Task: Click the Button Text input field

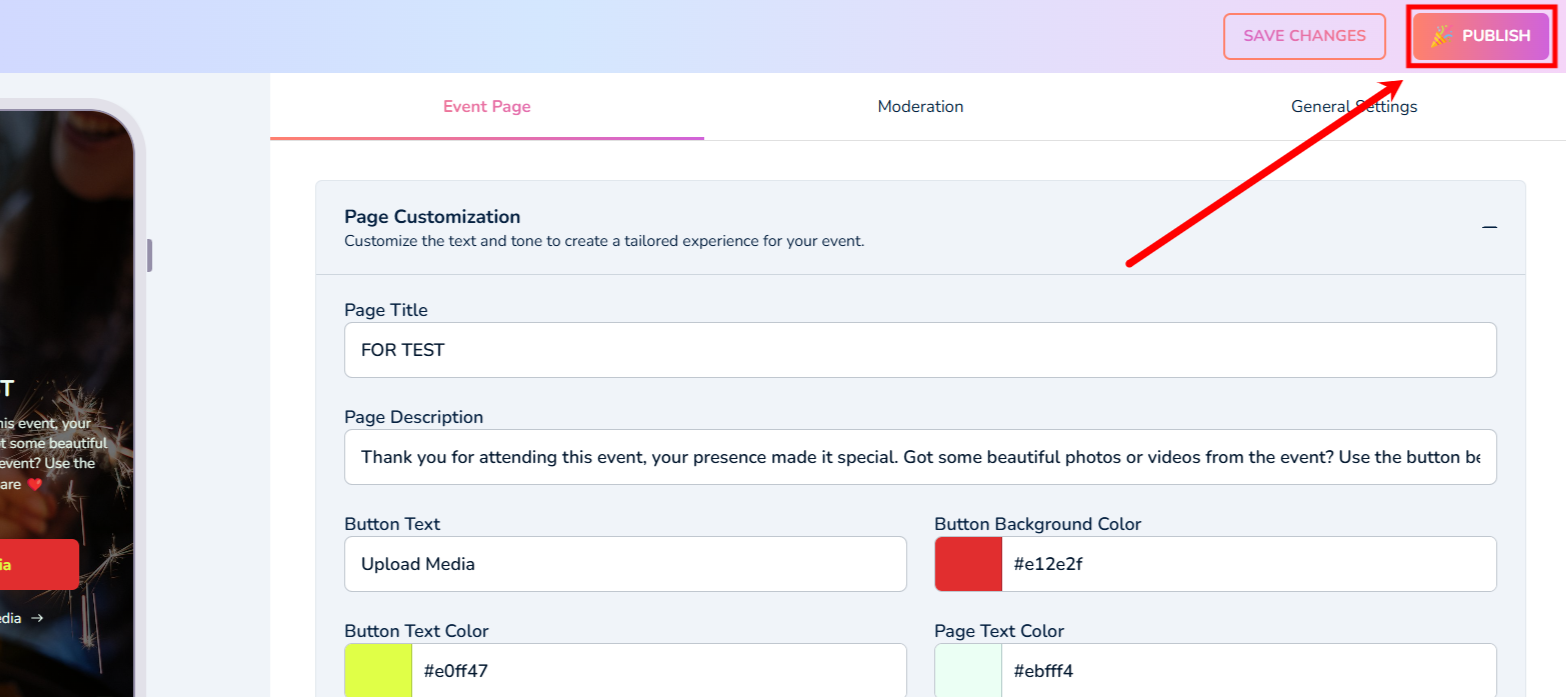Action: [625, 564]
